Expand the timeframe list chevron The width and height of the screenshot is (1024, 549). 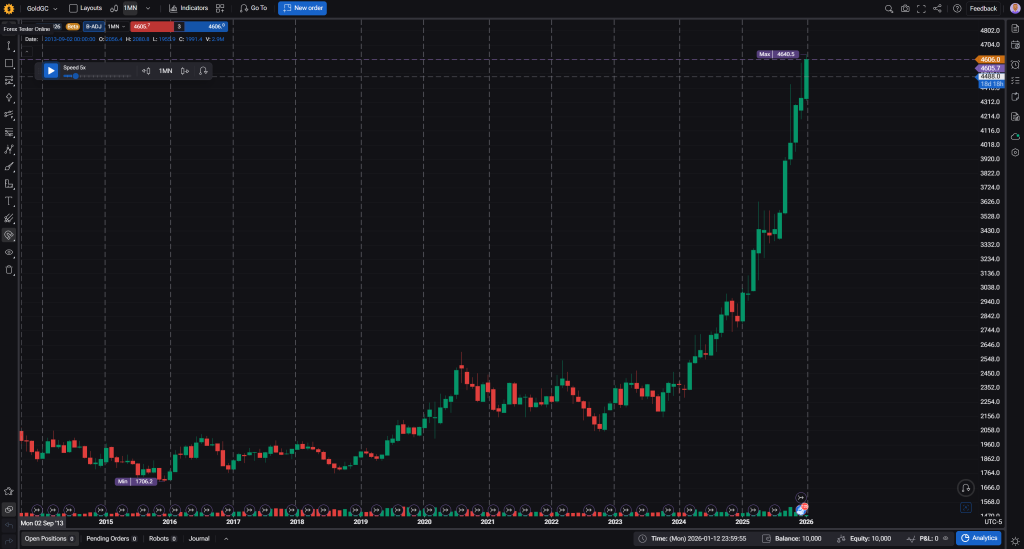[148, 8]
